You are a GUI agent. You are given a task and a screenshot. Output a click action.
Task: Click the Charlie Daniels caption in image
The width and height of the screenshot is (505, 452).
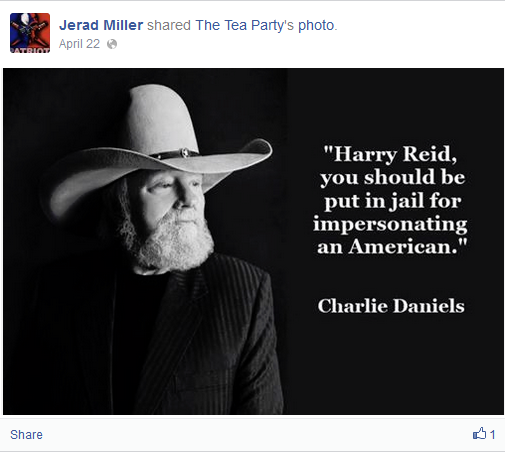point(391,306)
